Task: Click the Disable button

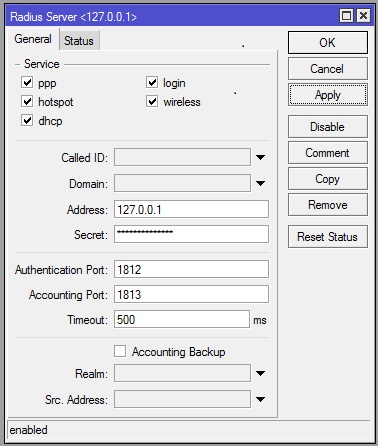Action: (x=328, y=127)
